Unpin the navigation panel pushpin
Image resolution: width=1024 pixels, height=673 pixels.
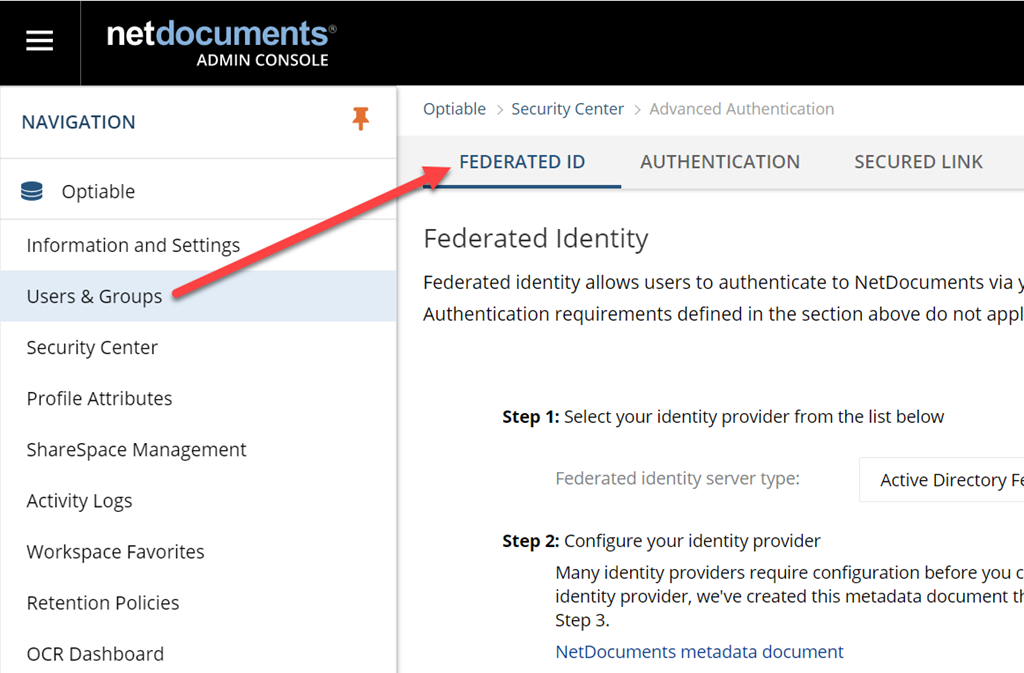[x=360, y=119]
